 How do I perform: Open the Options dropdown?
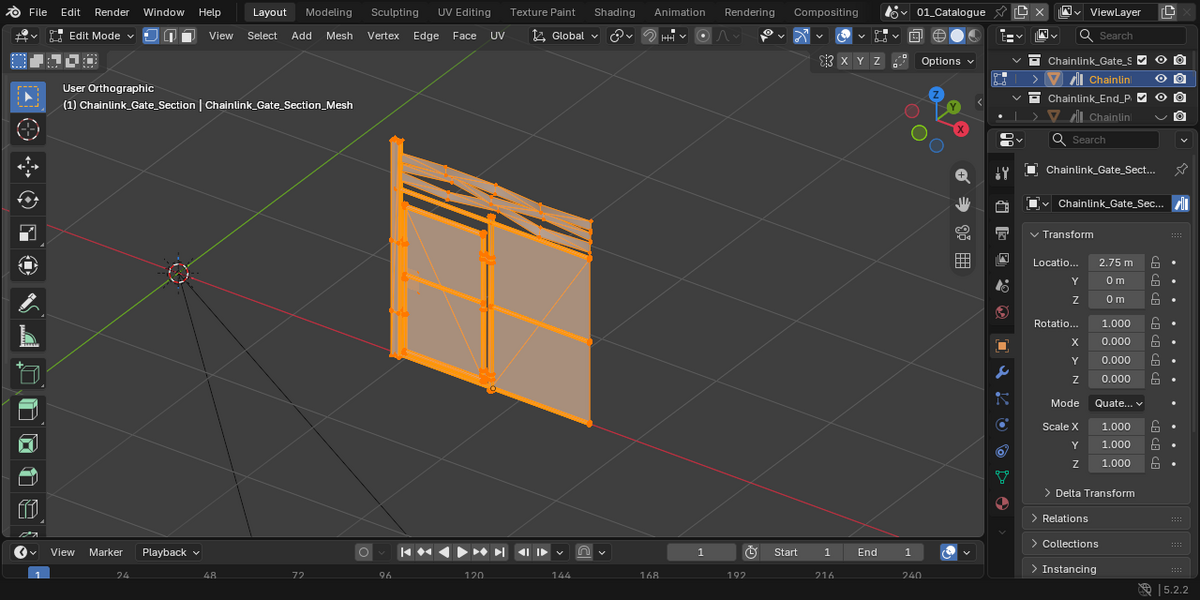946,61
